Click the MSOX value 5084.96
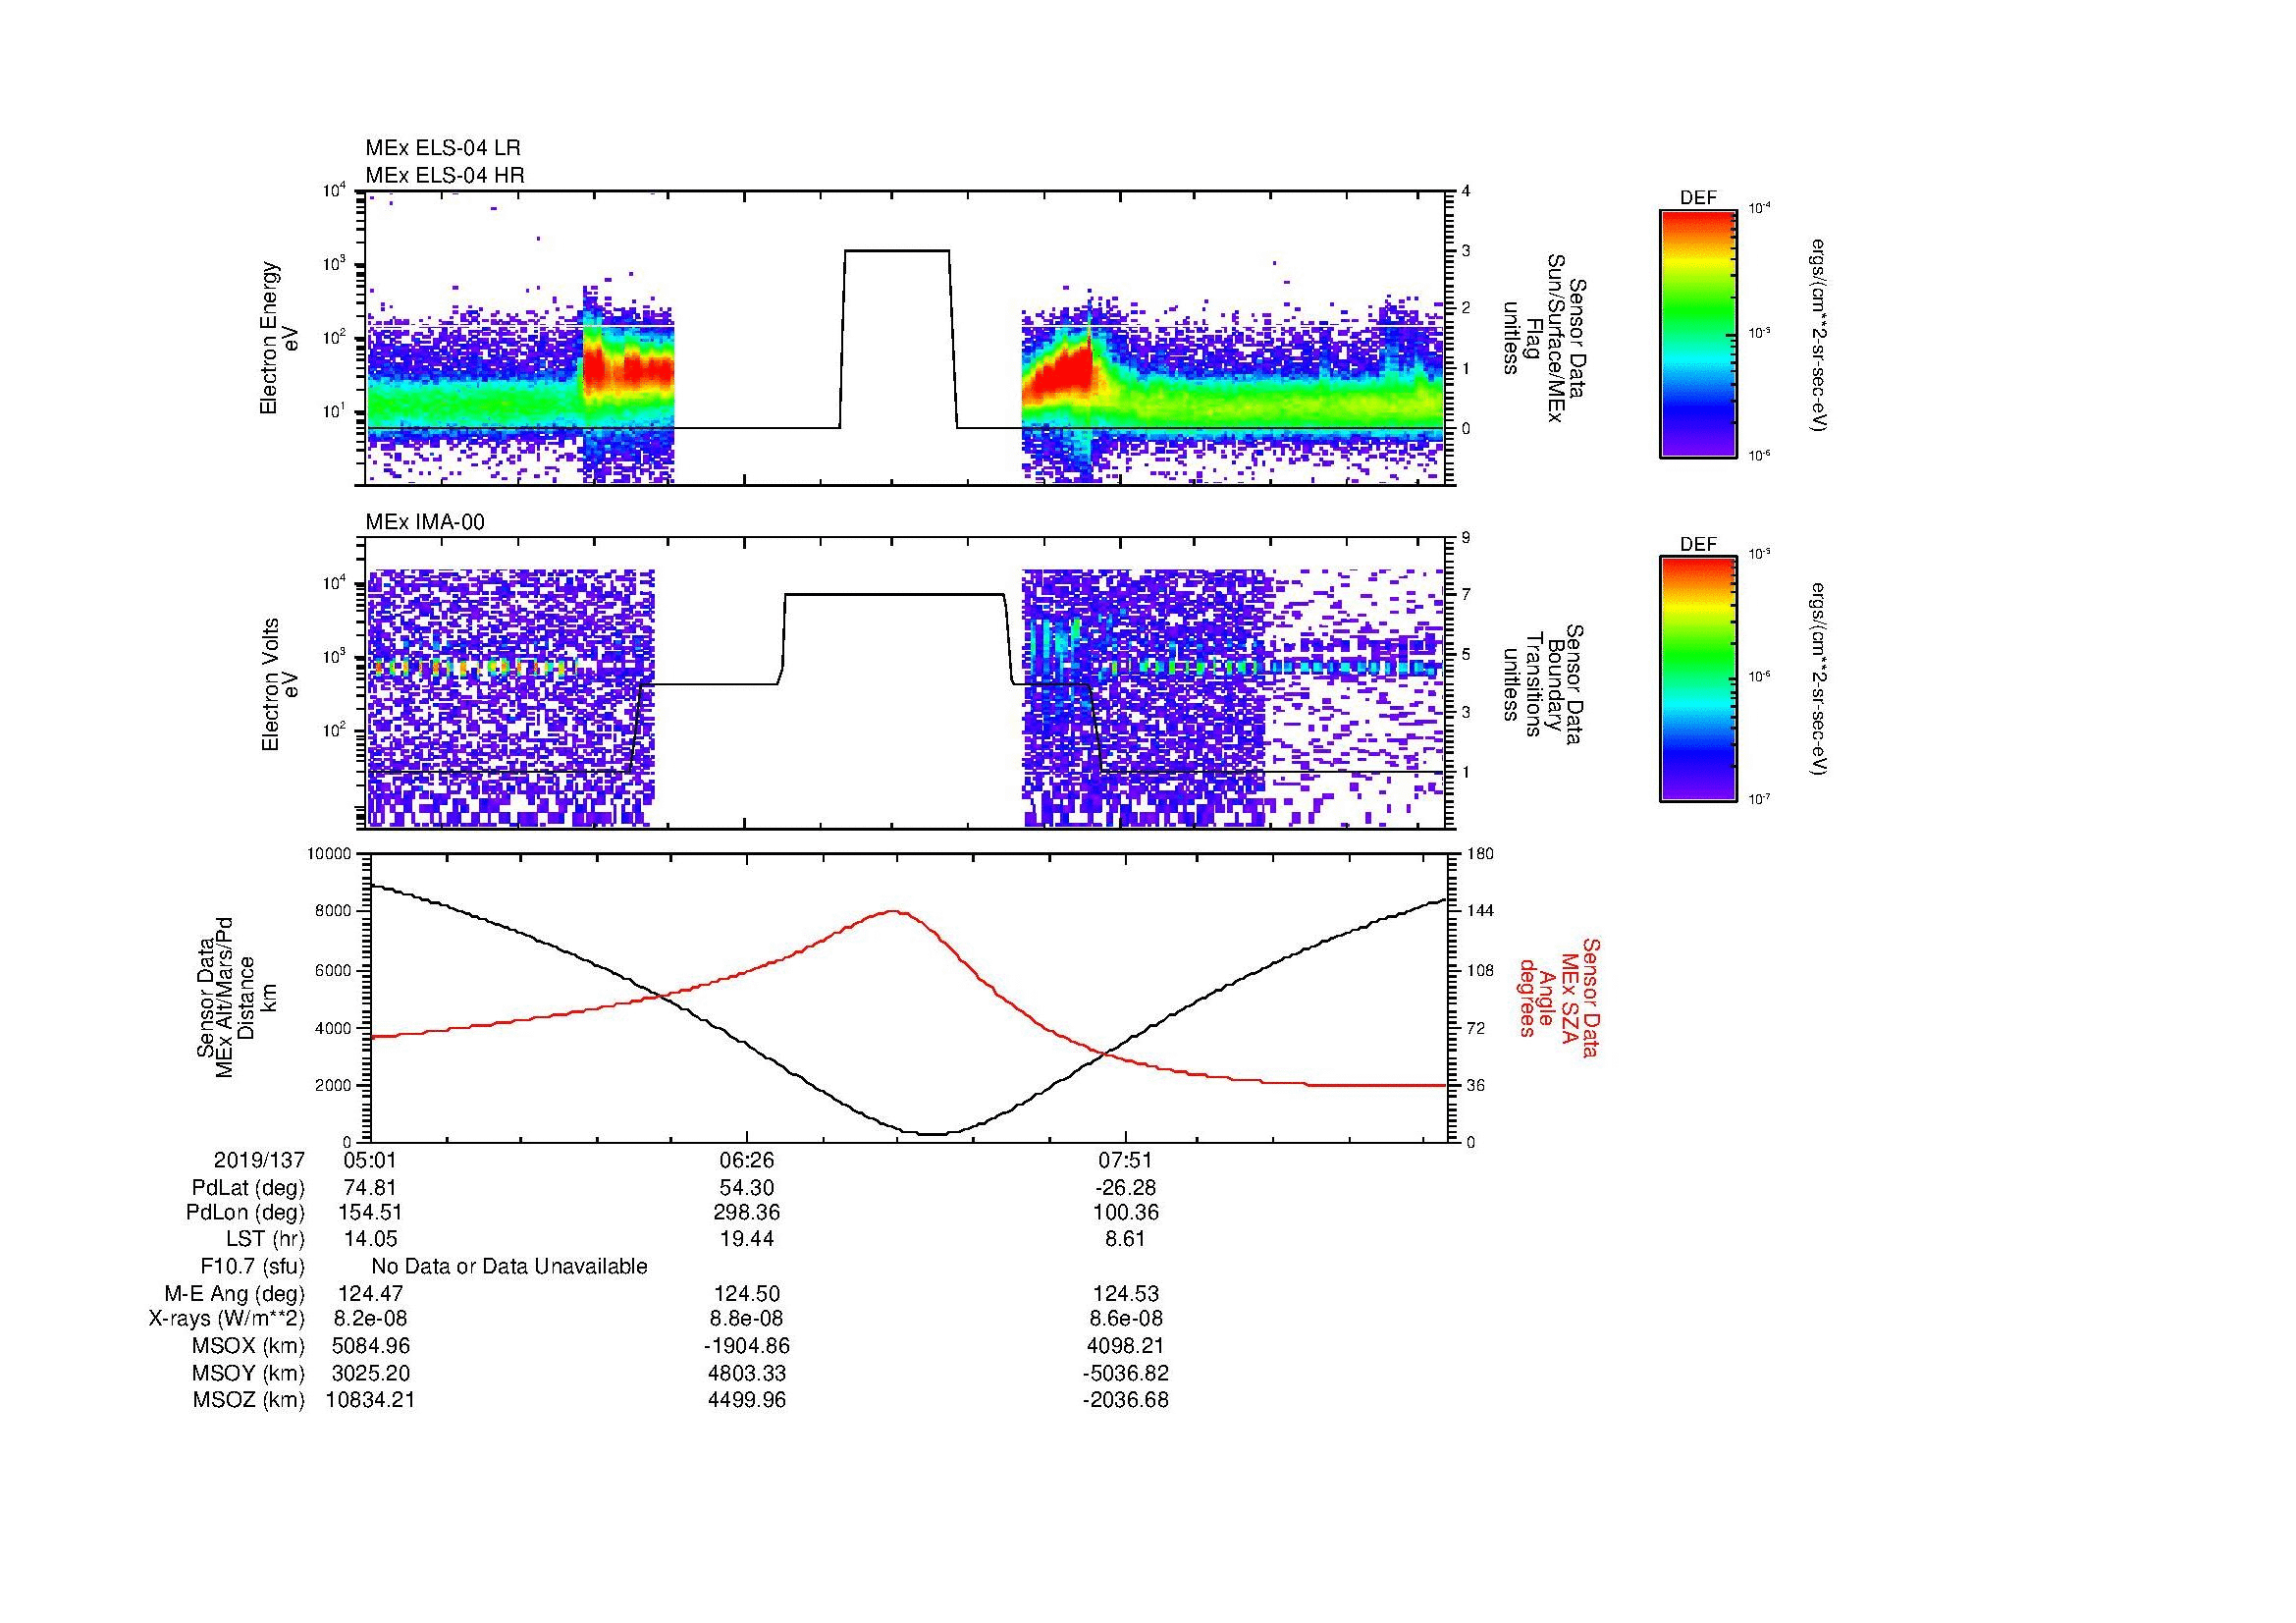The width and height of the screenshot is (2296, 1623). pyautogui.click(x=370, y=1346)
